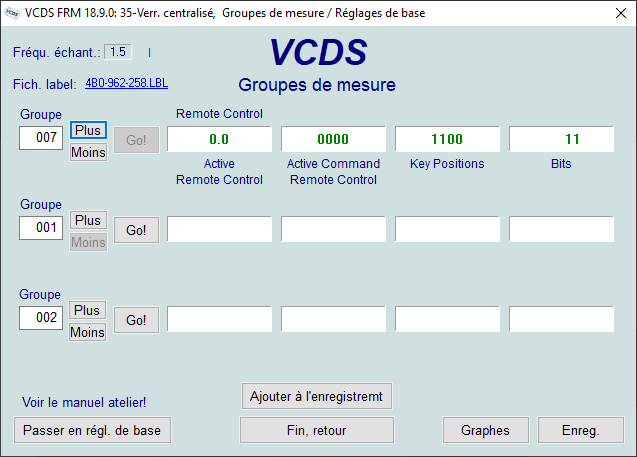Select the Key Positions value 1100
The width and height of the screenshot is (637, 457).
click(x=447, y=139)
